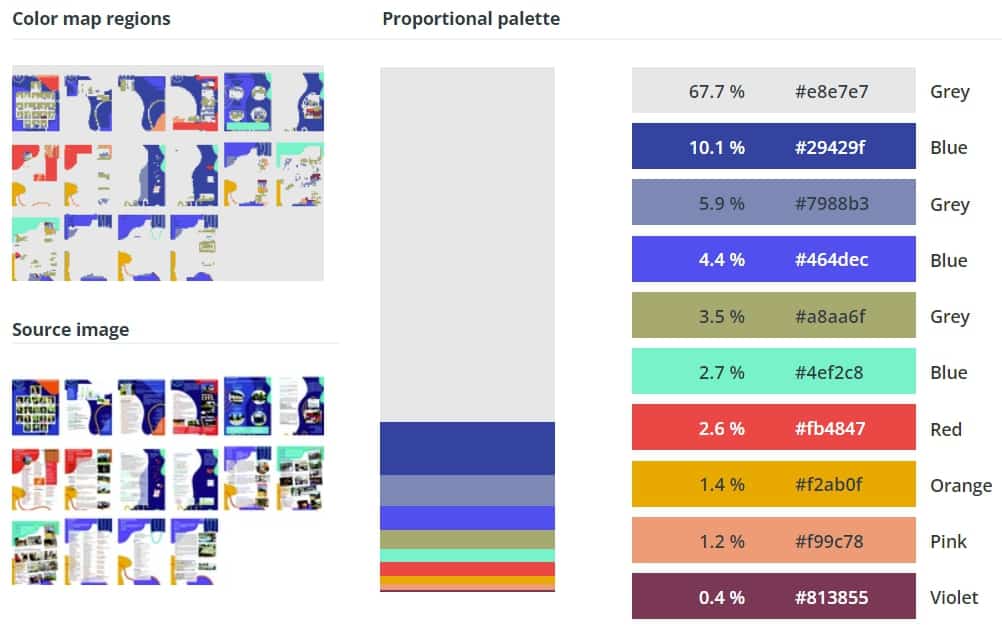Click the Color map regions image
Image resolution: width=1002 pixels, height=626 pixels.
167,173
